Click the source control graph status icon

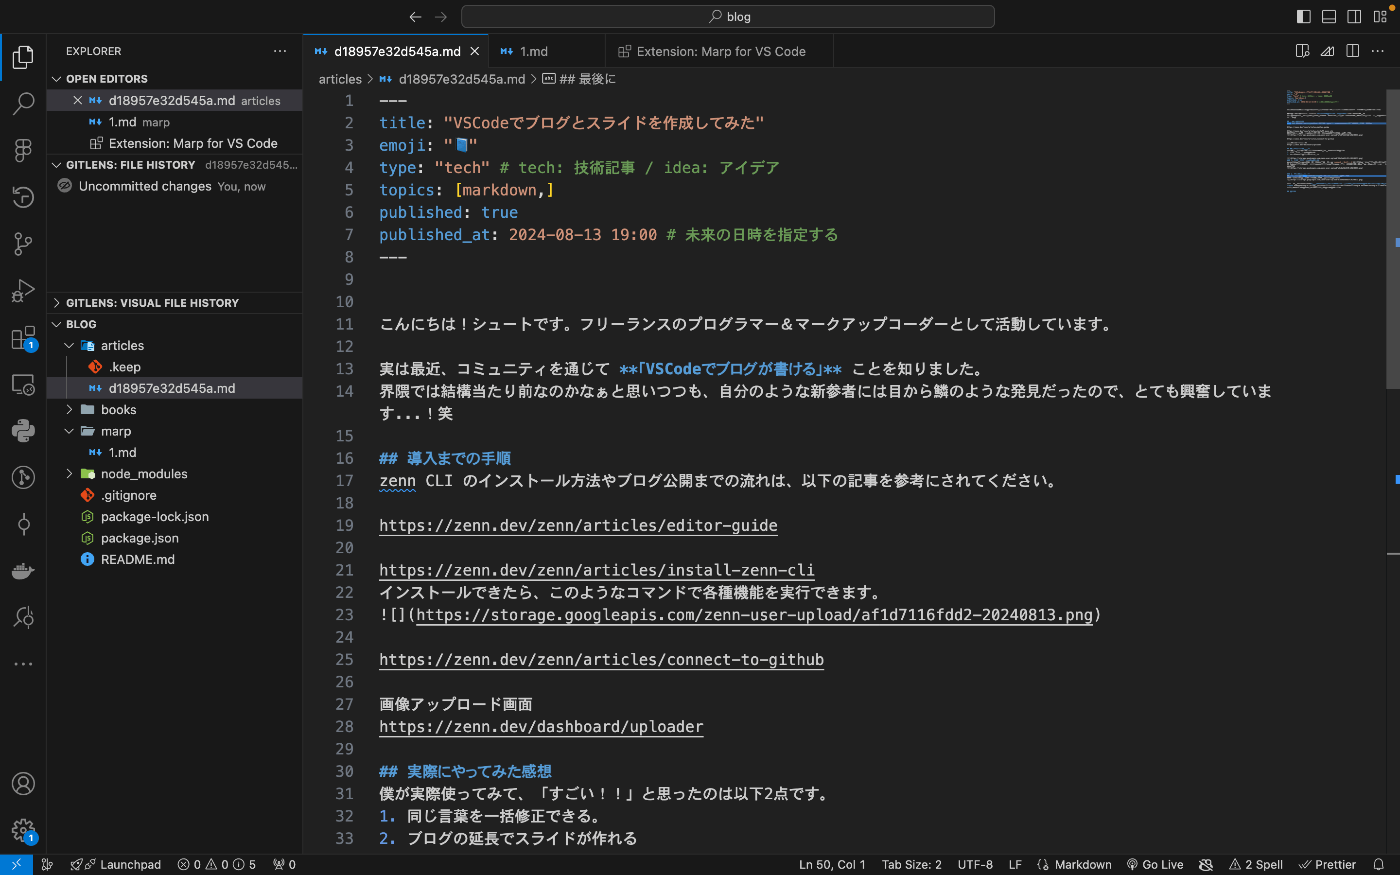pos(47,865)
